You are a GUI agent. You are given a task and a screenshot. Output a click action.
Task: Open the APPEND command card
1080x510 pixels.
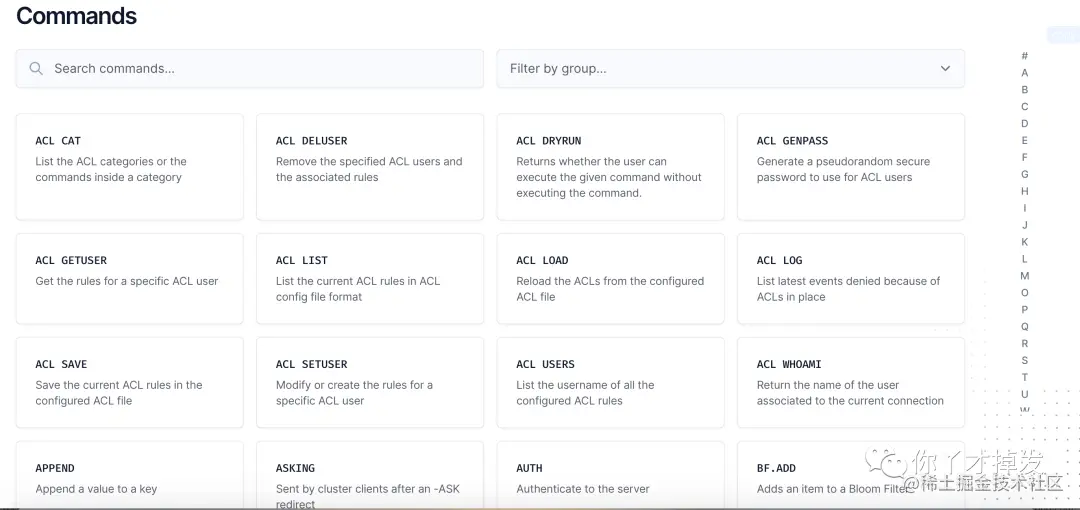coord(129,476)
